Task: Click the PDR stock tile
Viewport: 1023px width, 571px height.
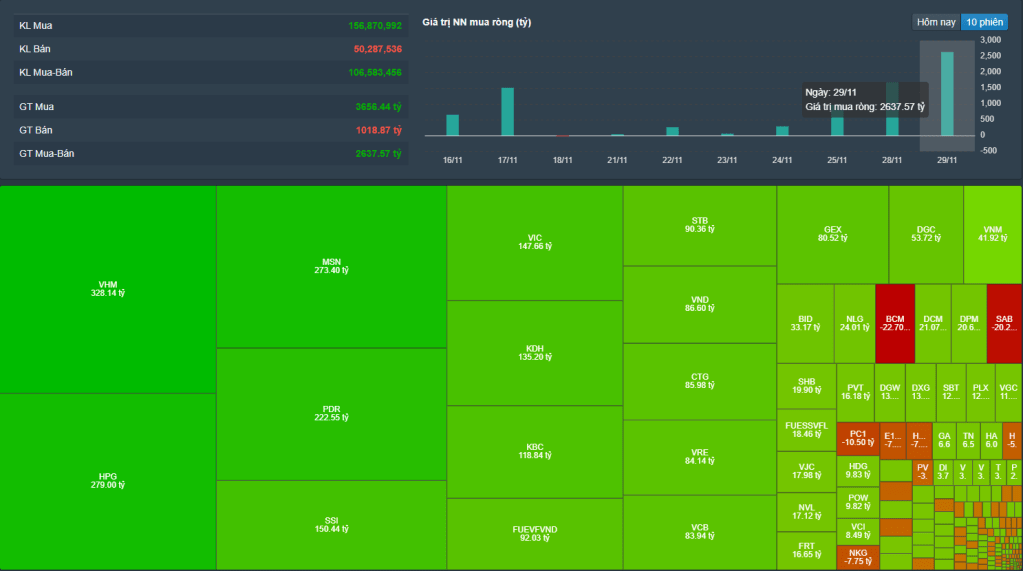Action: pyautogui.click(x=331, y=414)
